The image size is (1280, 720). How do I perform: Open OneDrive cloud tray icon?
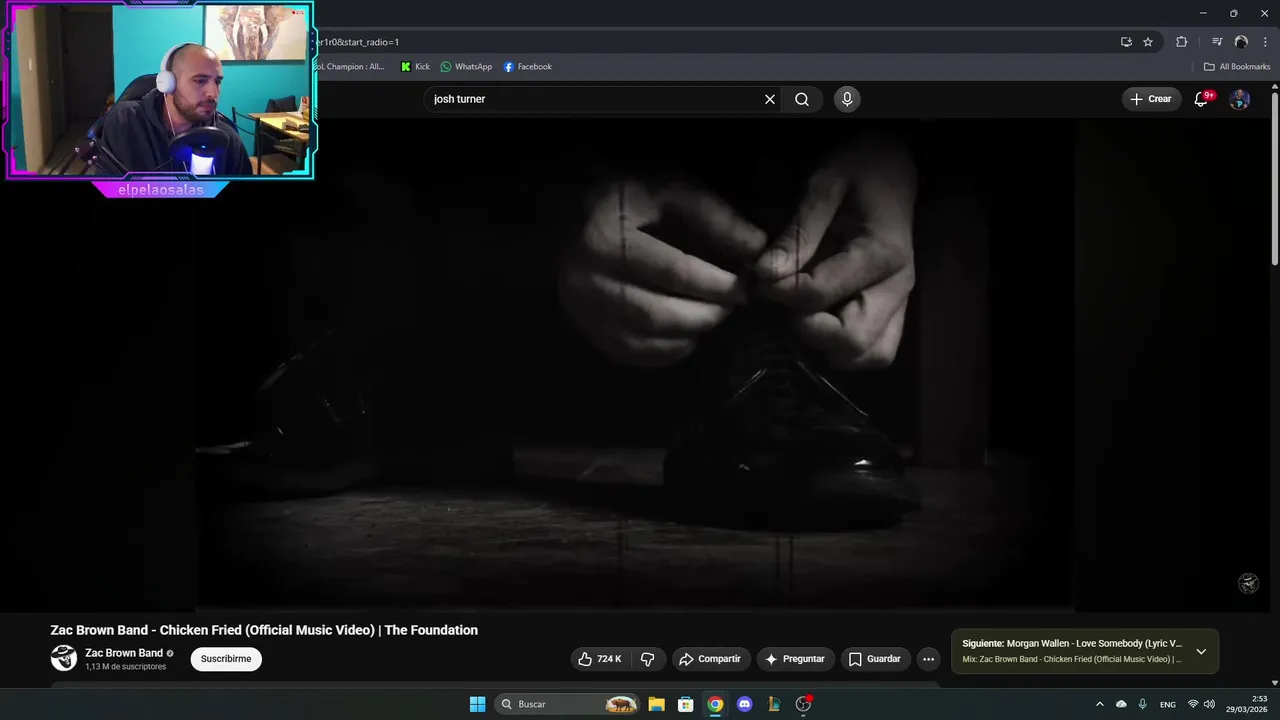1121,704
